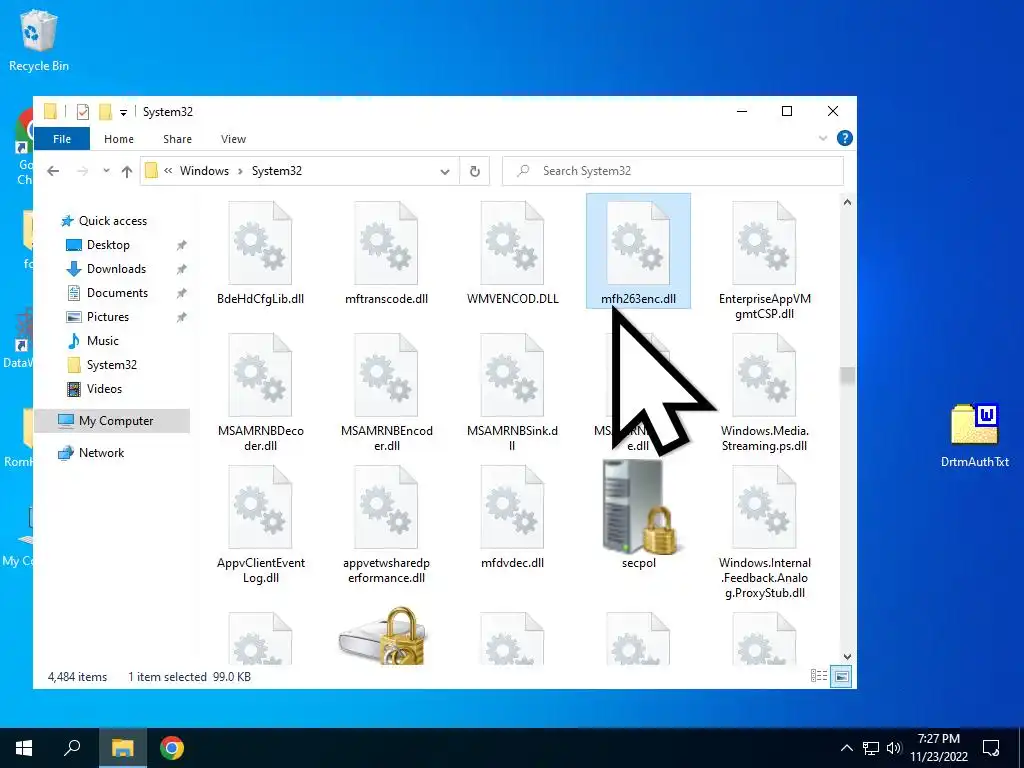Screen dimensions: 1024x768
Task: Click Windows in the breadcrumb path
Action: pos(204,171)
